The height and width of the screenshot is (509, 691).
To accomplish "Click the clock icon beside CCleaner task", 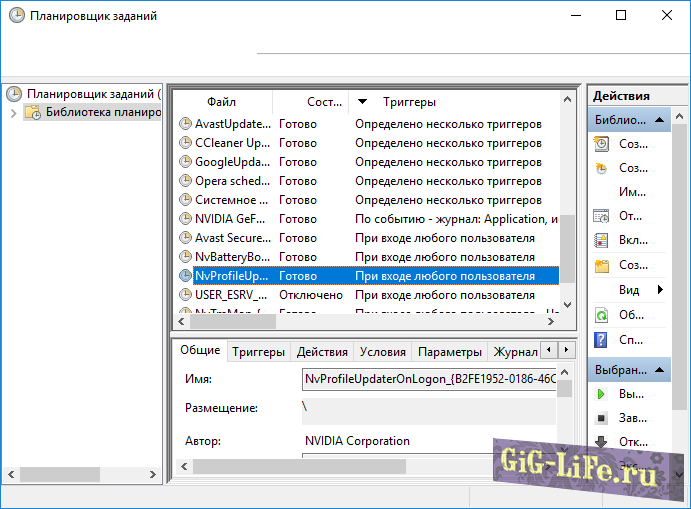I will point(185,143).
